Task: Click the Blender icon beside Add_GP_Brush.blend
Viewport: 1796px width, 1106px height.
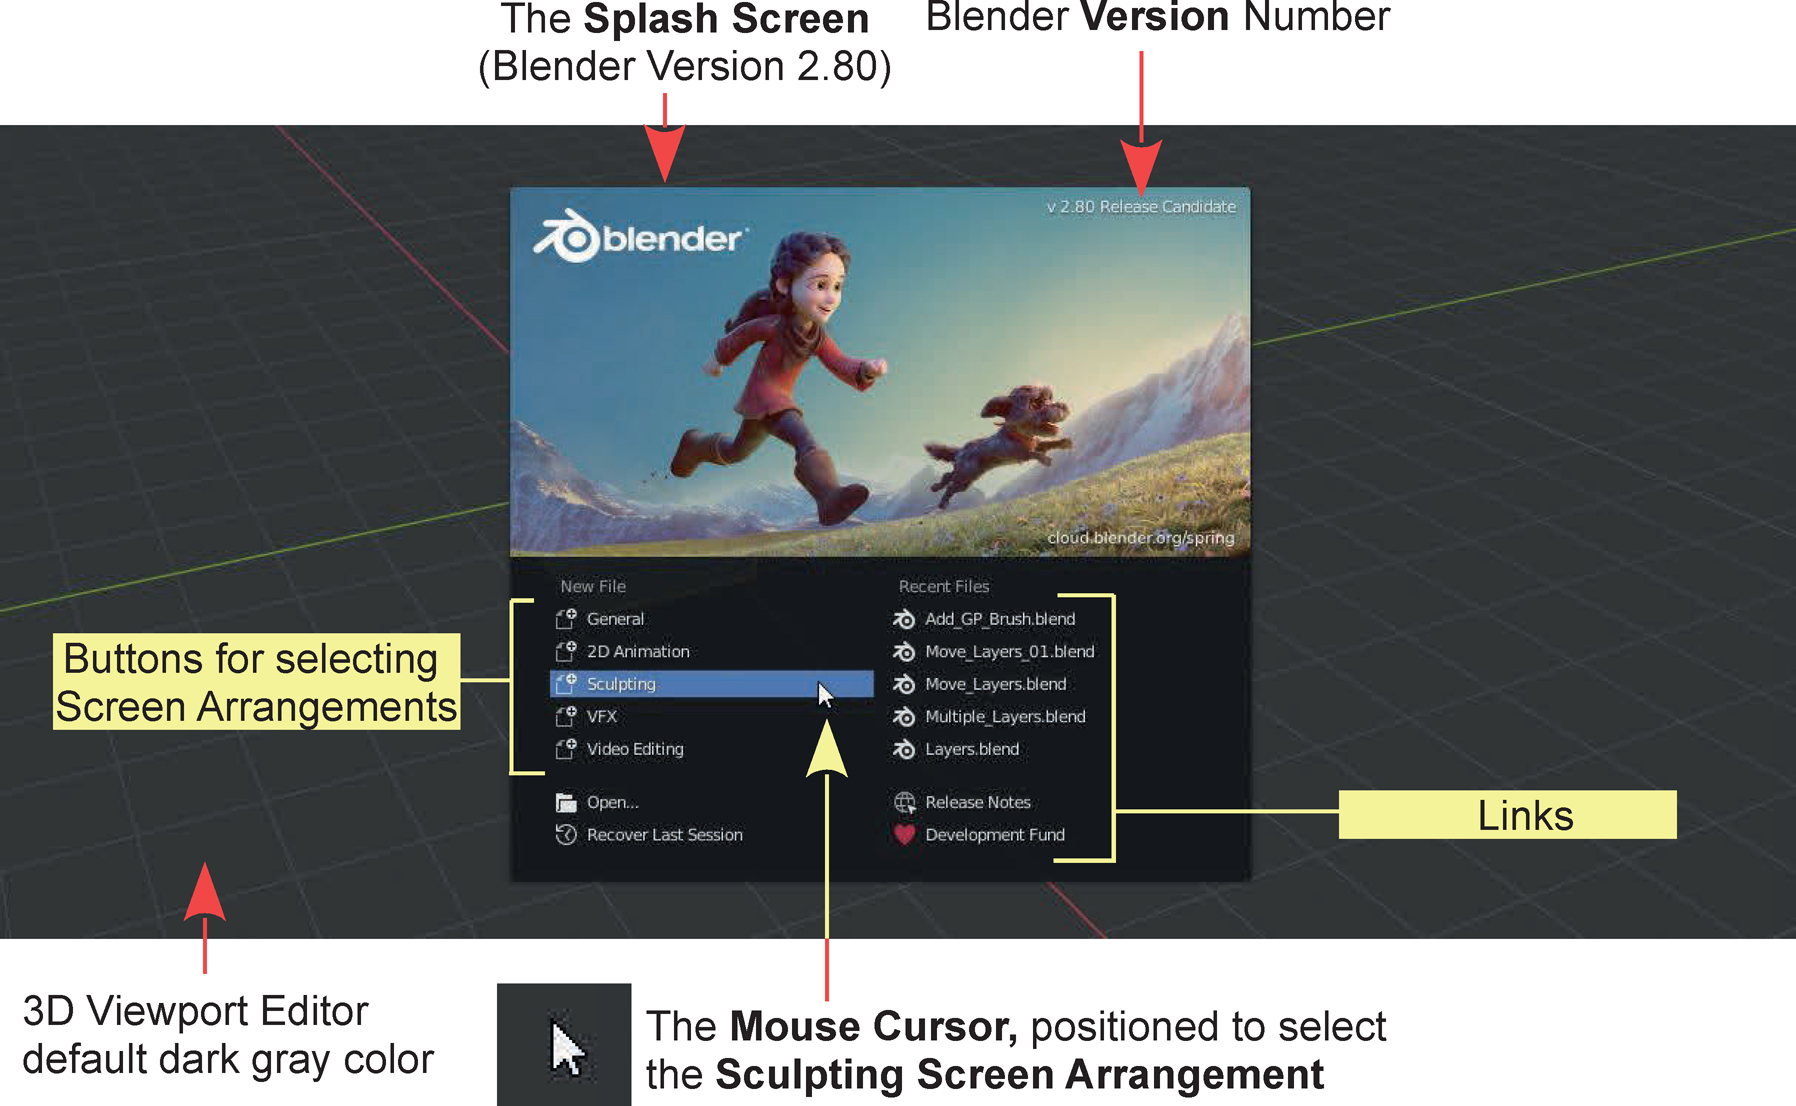Action: pyautogui.click(x=904, y=619)
